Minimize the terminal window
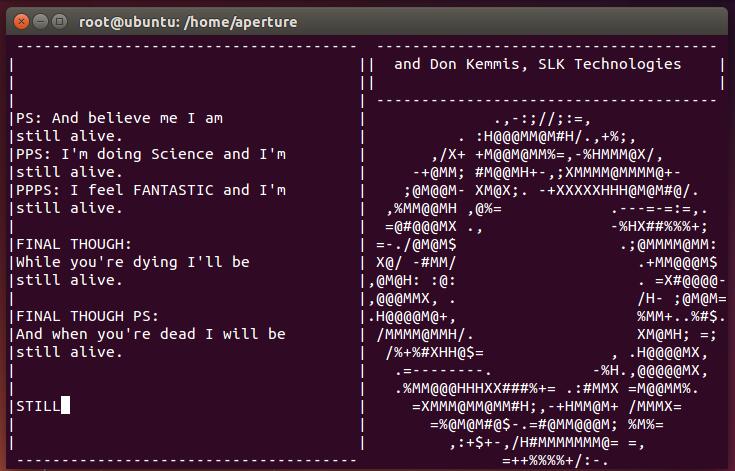The width and height of the screenshot is (735, 471). coord(40,22)
